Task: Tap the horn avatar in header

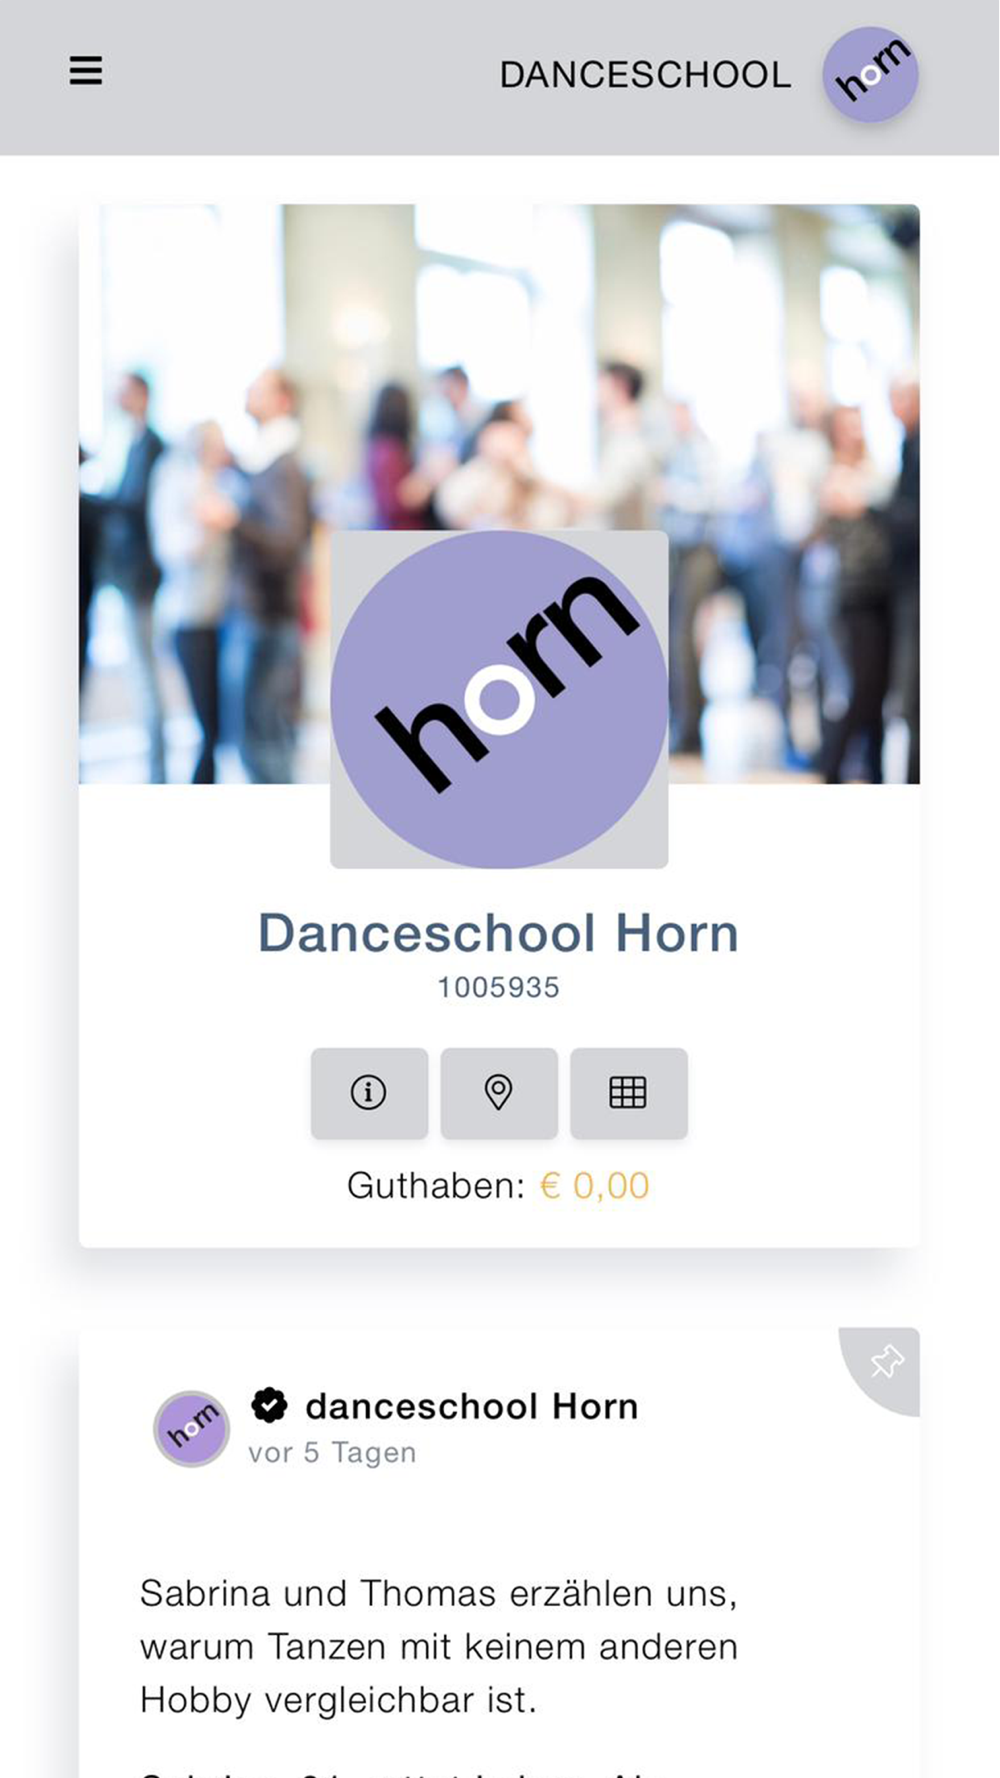Action: 870,74
